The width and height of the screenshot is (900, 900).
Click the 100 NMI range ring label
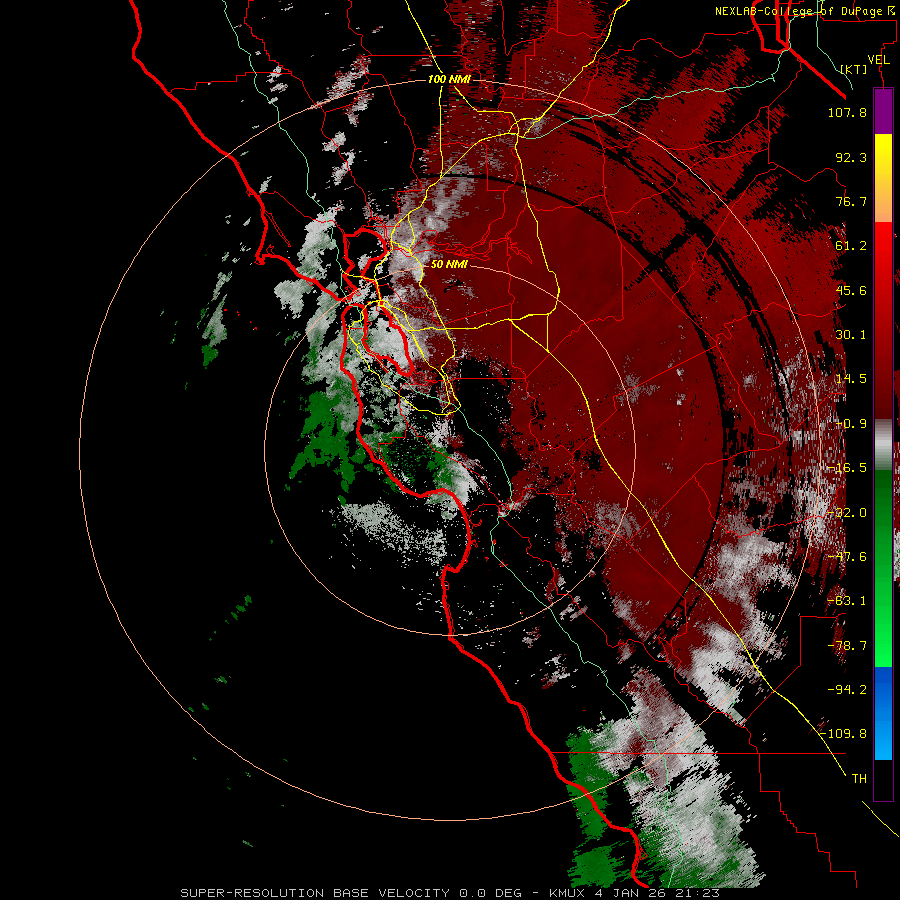pos(449,79)
